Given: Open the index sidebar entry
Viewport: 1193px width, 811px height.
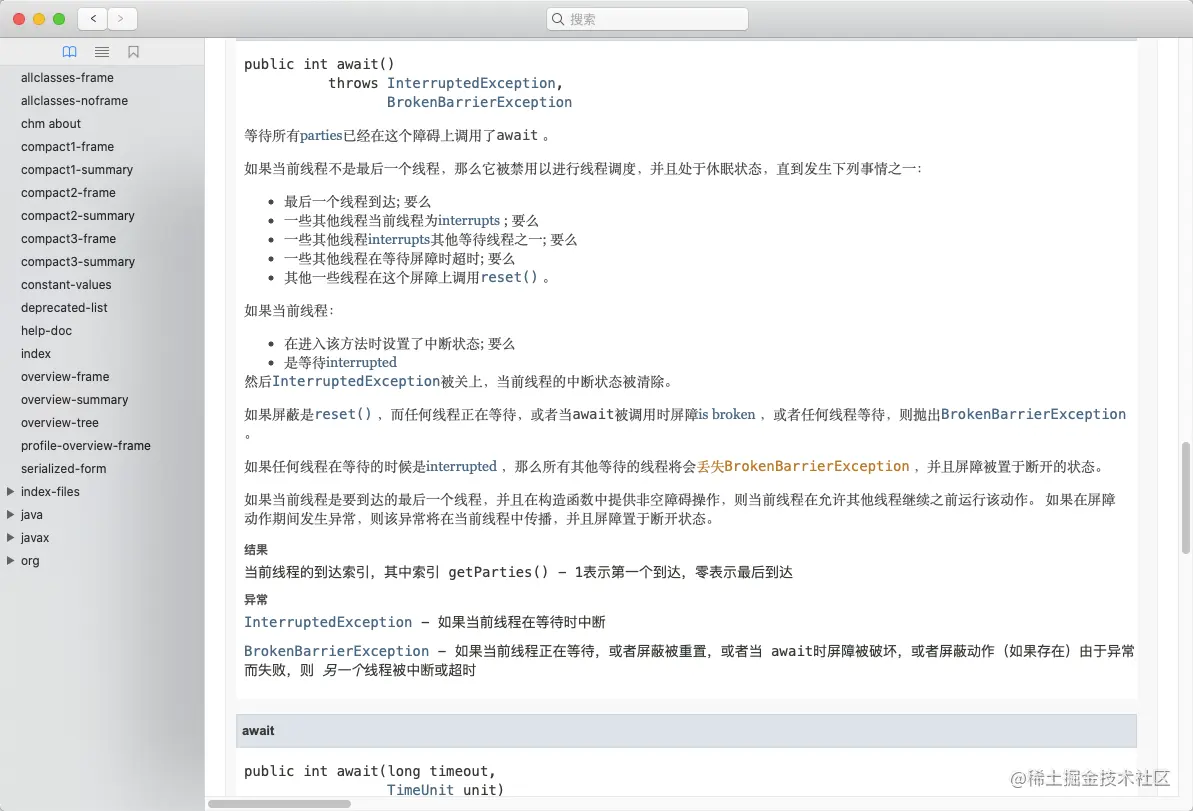Looking at the screenshot, I should (35, 353).
